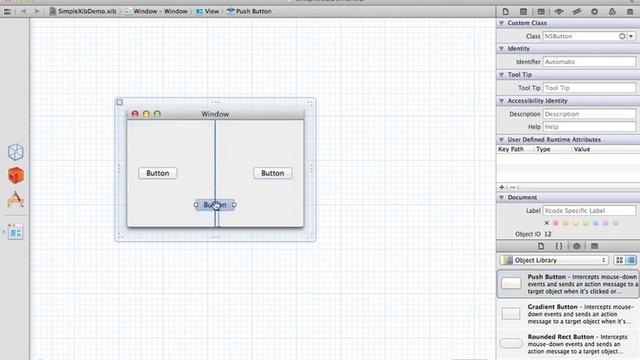
Task: Pick the blue label color swatch
Action: click(596, 223)
